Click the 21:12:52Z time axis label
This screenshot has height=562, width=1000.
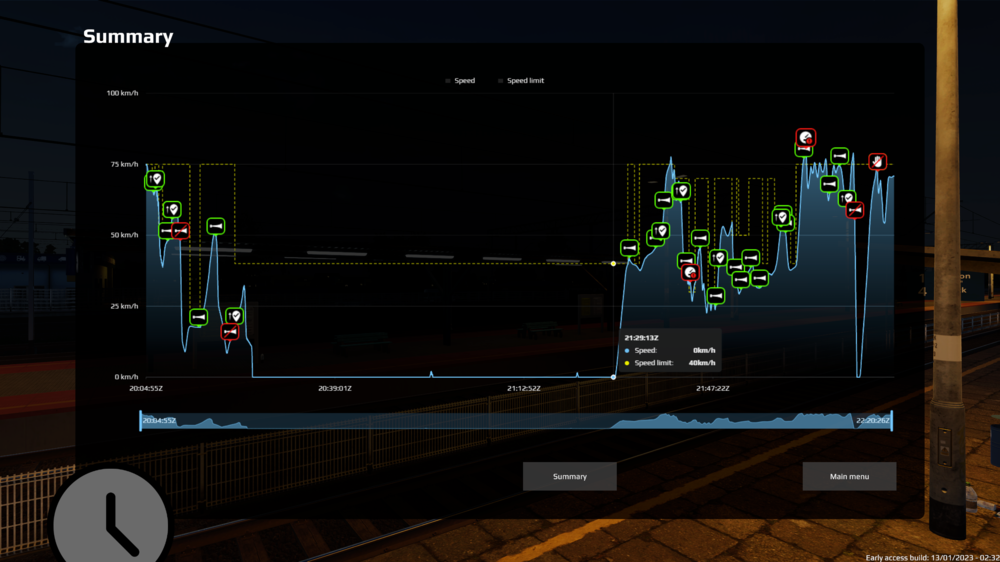click(x=524, y=388)
